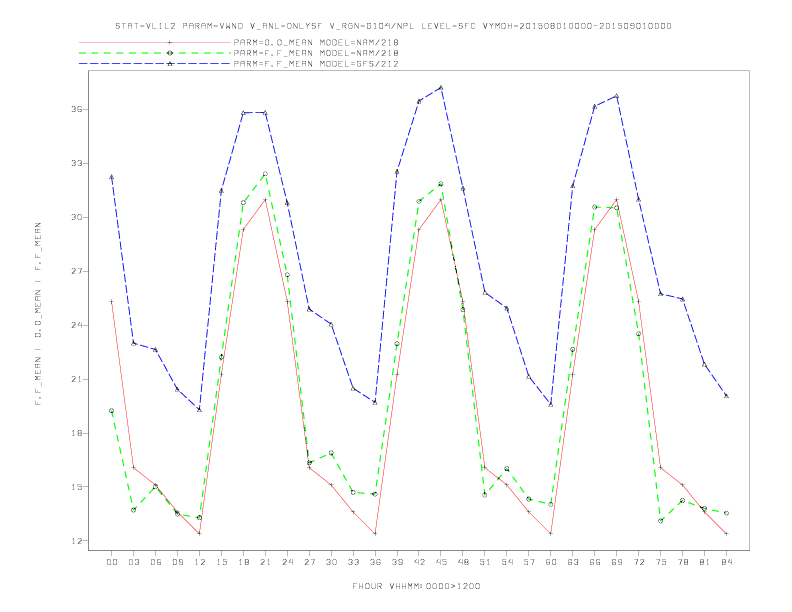Click blue GFS point at hour 18
The height and width of the screenshot is (612, 792).
(243, 113)
